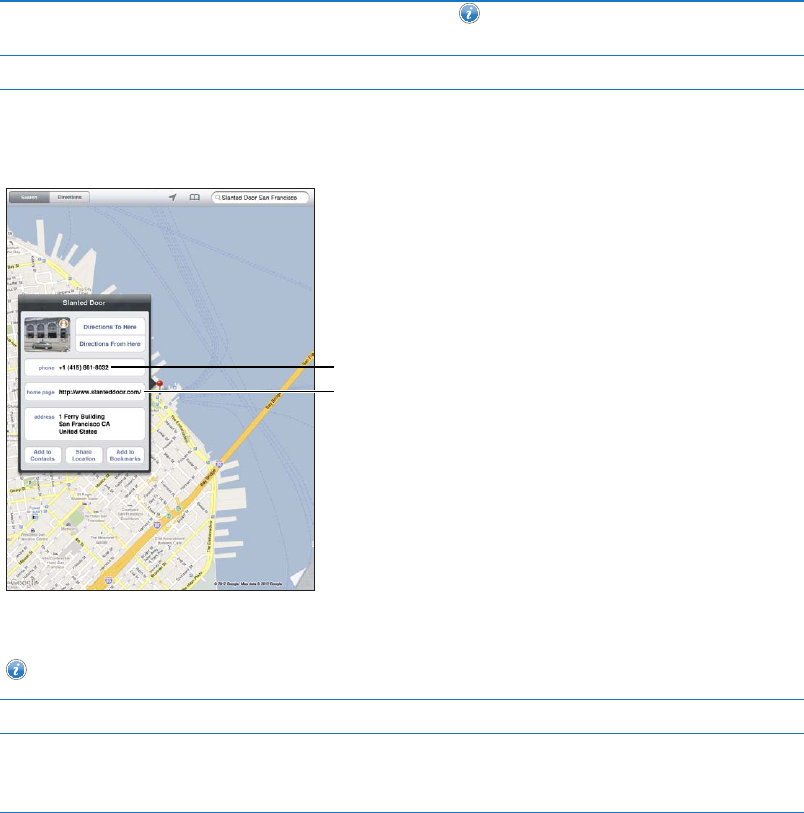The height and width of the screenshot is (813, 804).
Task: Switch to the Directions tab
Action: 70,198
